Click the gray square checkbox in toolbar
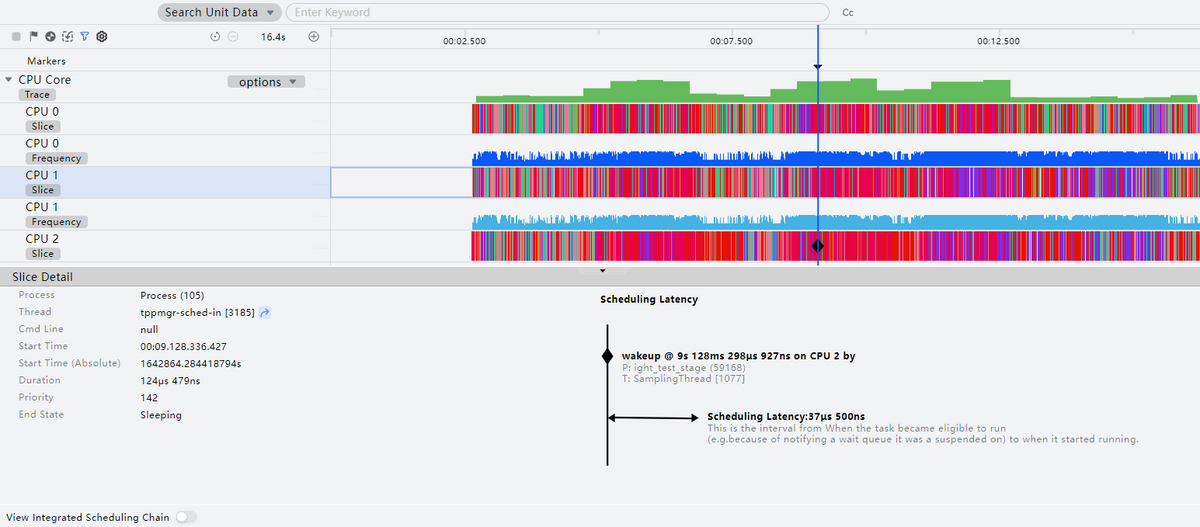Viewport: 1200px width, 527px height. point(16,36)
